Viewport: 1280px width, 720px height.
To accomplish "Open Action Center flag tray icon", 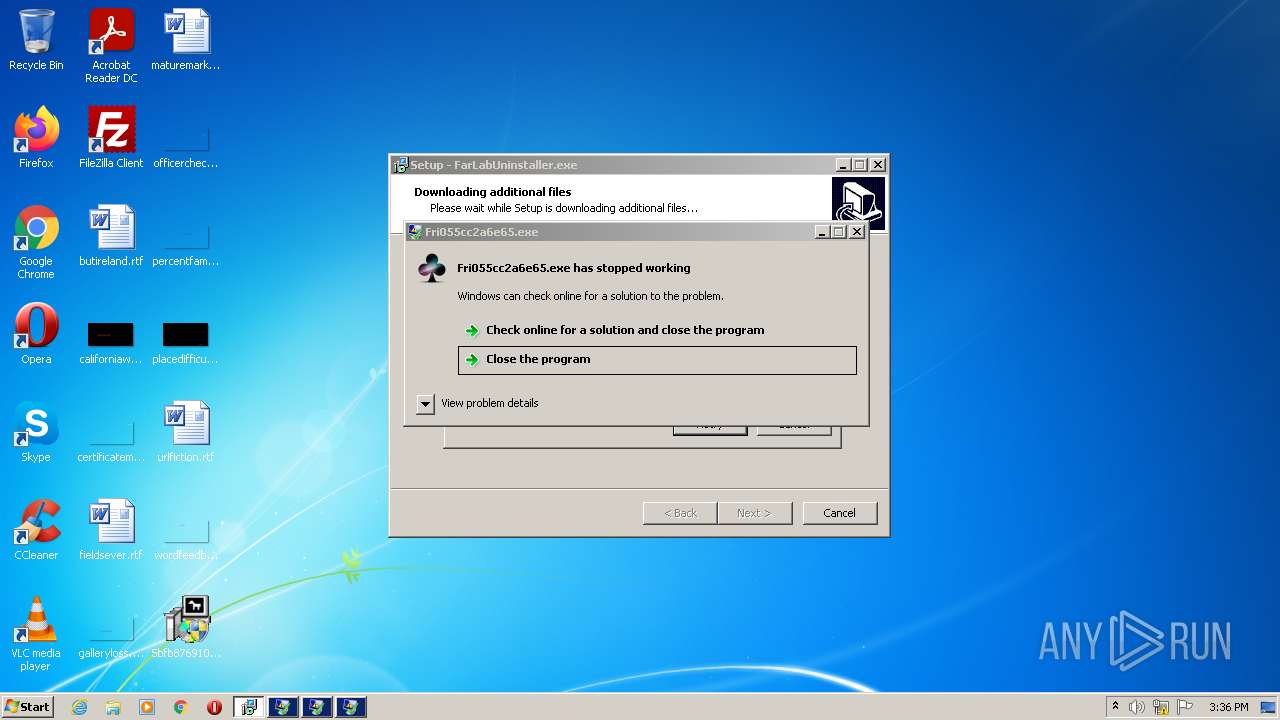I will (1185, 707).
